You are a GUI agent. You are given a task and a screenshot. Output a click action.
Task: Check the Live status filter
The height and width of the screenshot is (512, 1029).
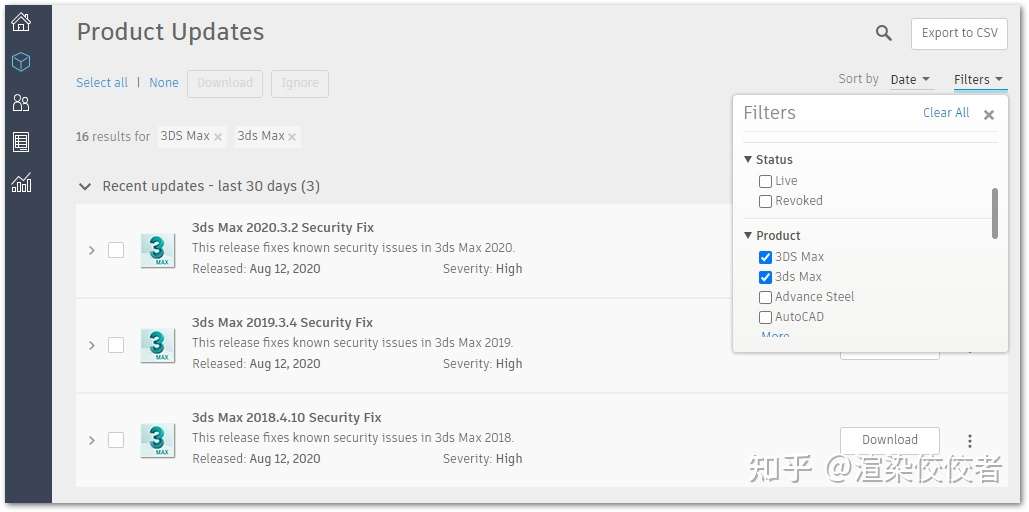(765, 182)
